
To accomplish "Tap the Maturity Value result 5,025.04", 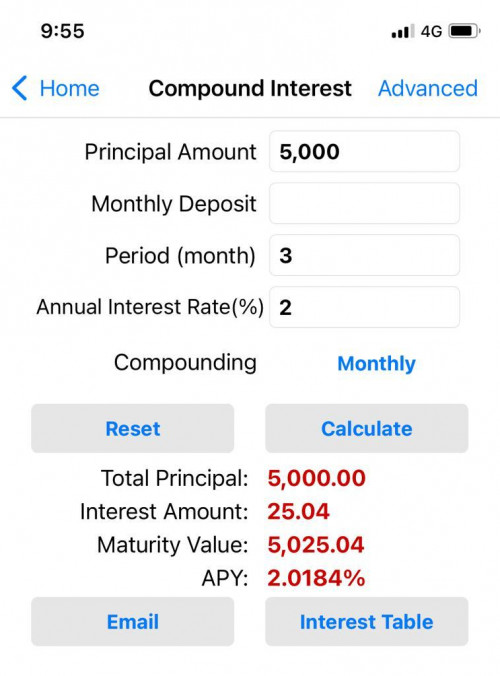I will [316, 545].
